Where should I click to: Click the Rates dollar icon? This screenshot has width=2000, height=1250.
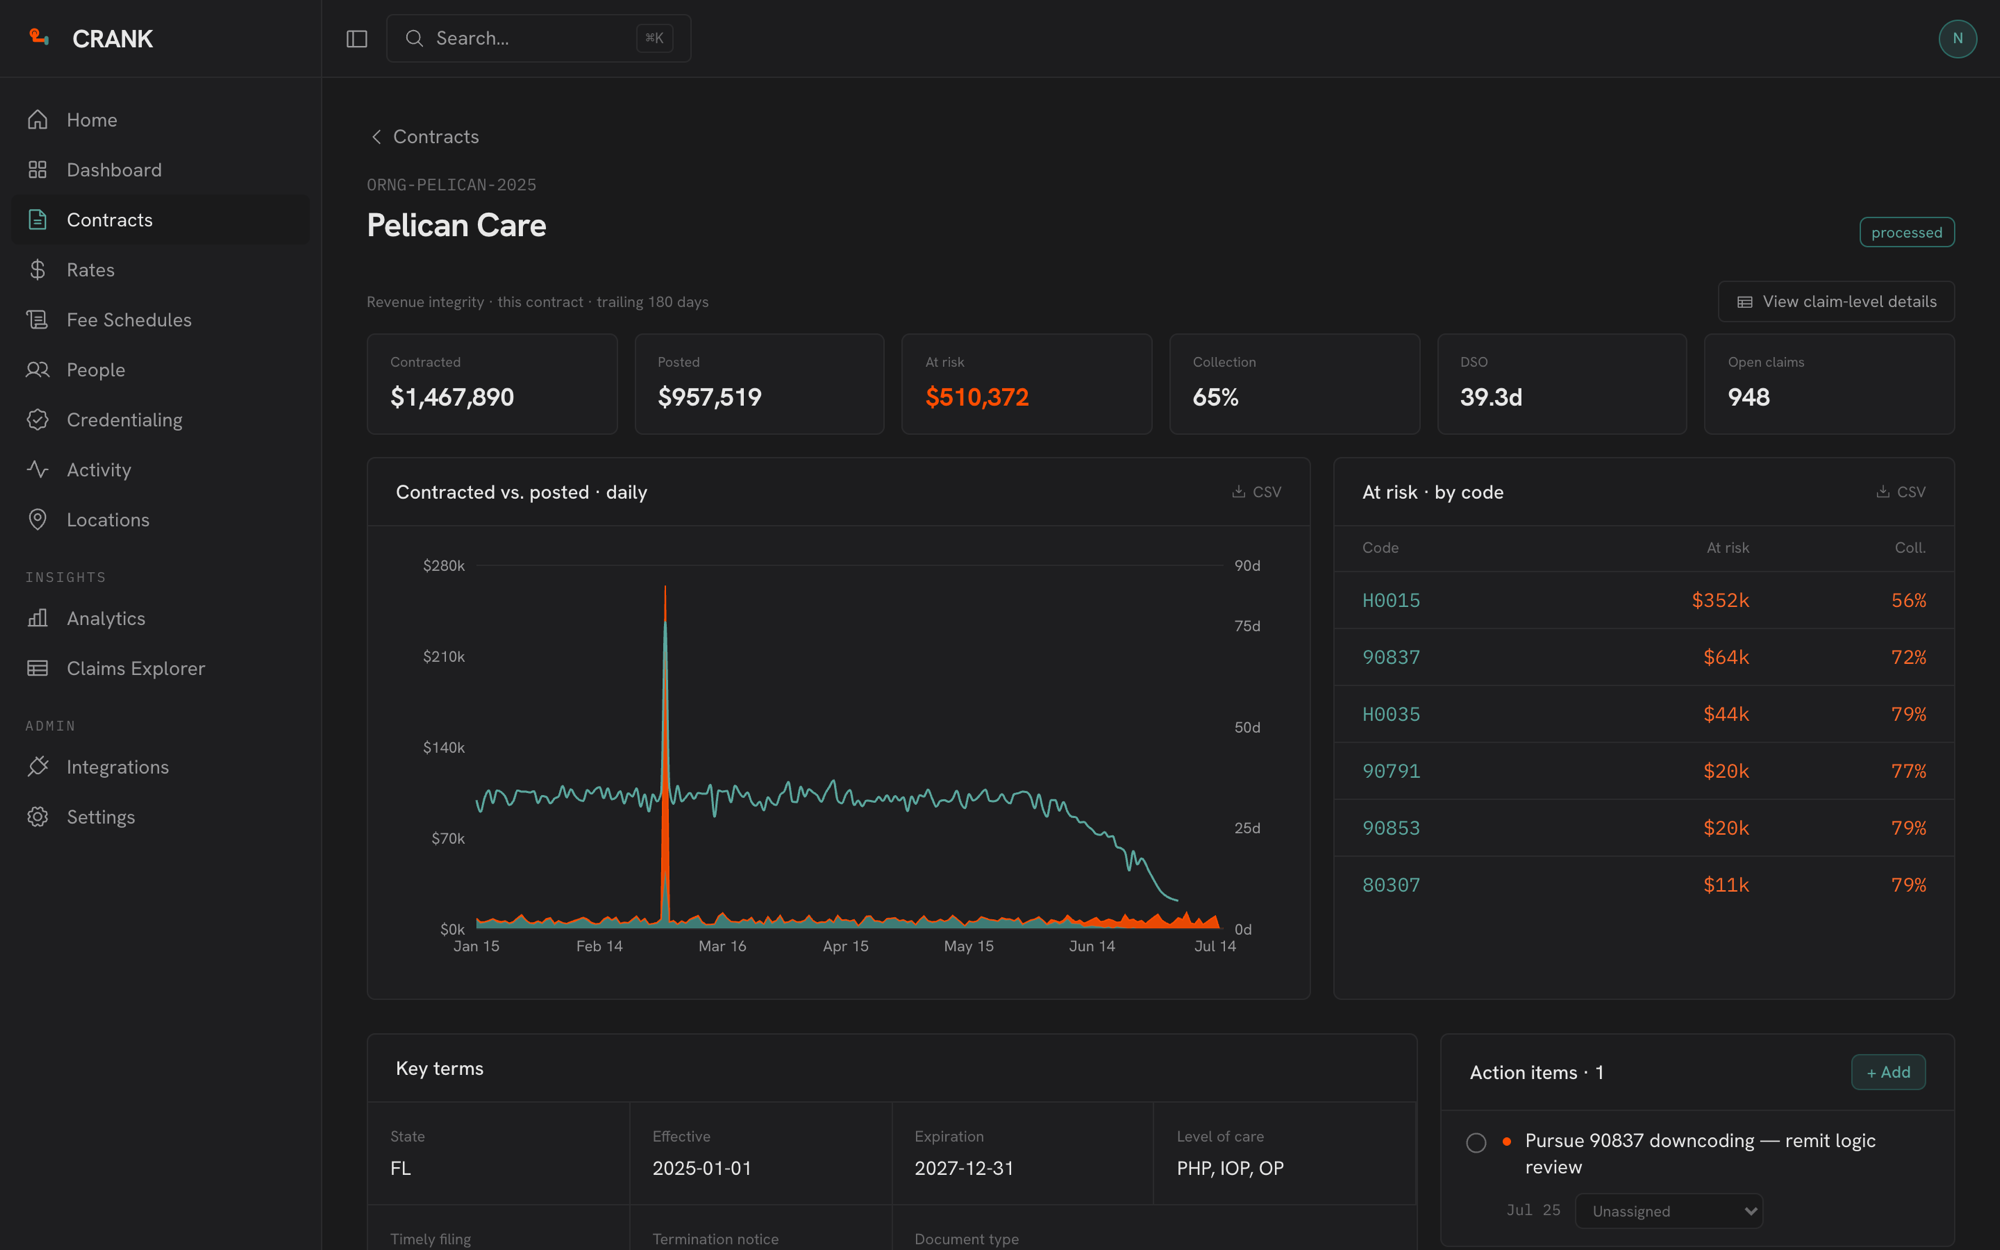[38, 270]
